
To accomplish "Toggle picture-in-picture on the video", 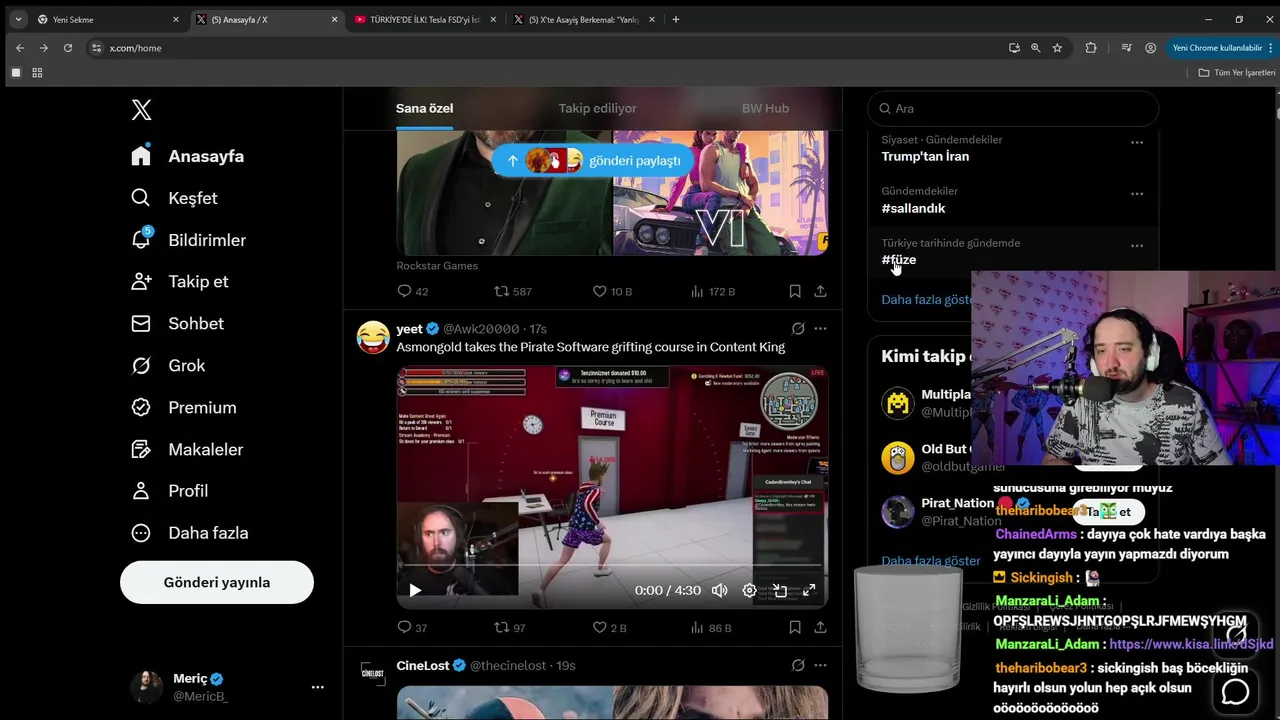I will [780, 590].
